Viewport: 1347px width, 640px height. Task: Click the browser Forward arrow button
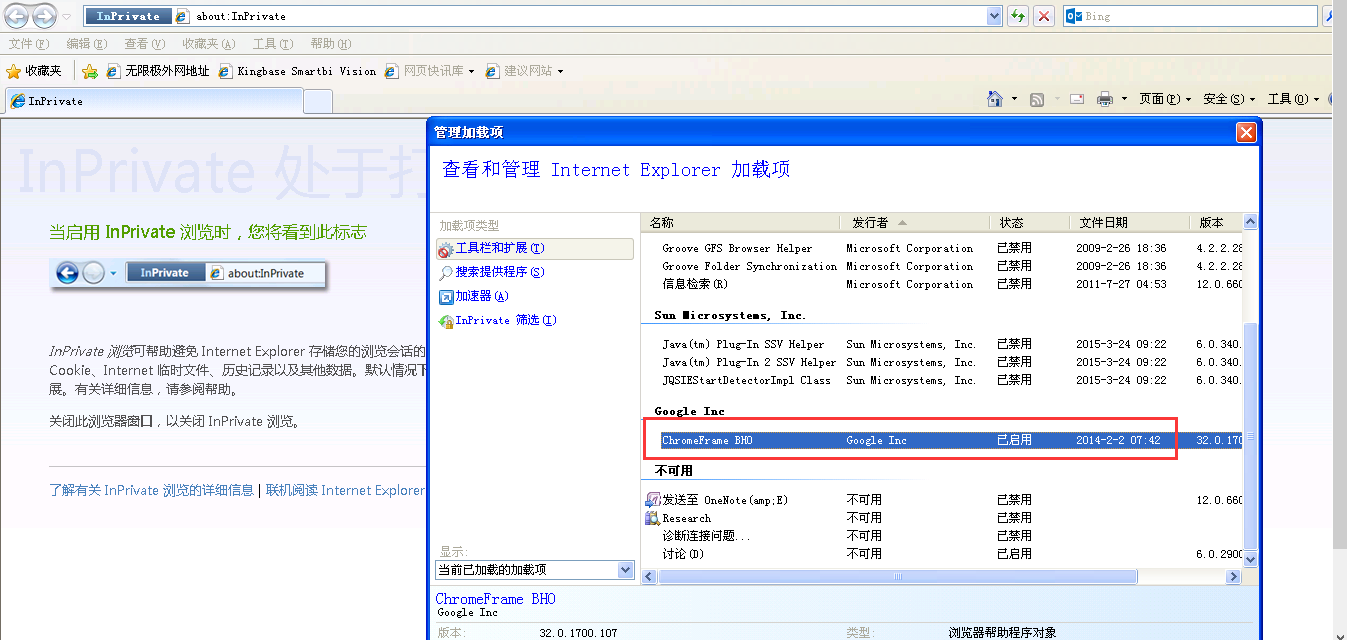[44, 16]
